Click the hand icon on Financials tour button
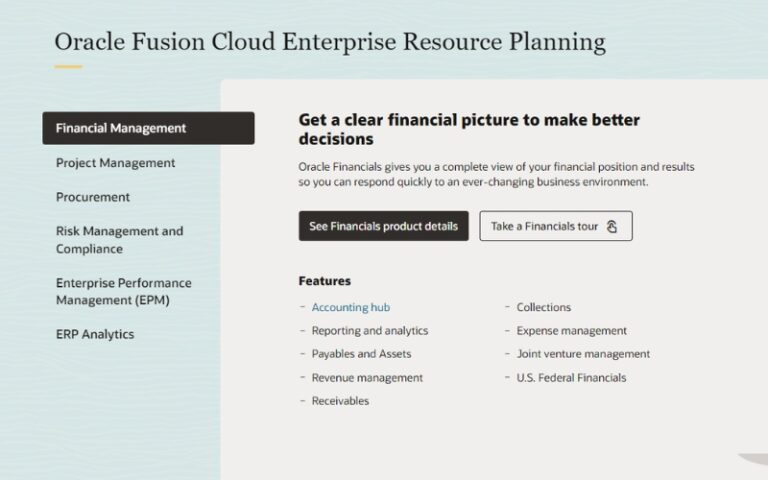Screen dimensions: 768x480 (x=612, y=226)
